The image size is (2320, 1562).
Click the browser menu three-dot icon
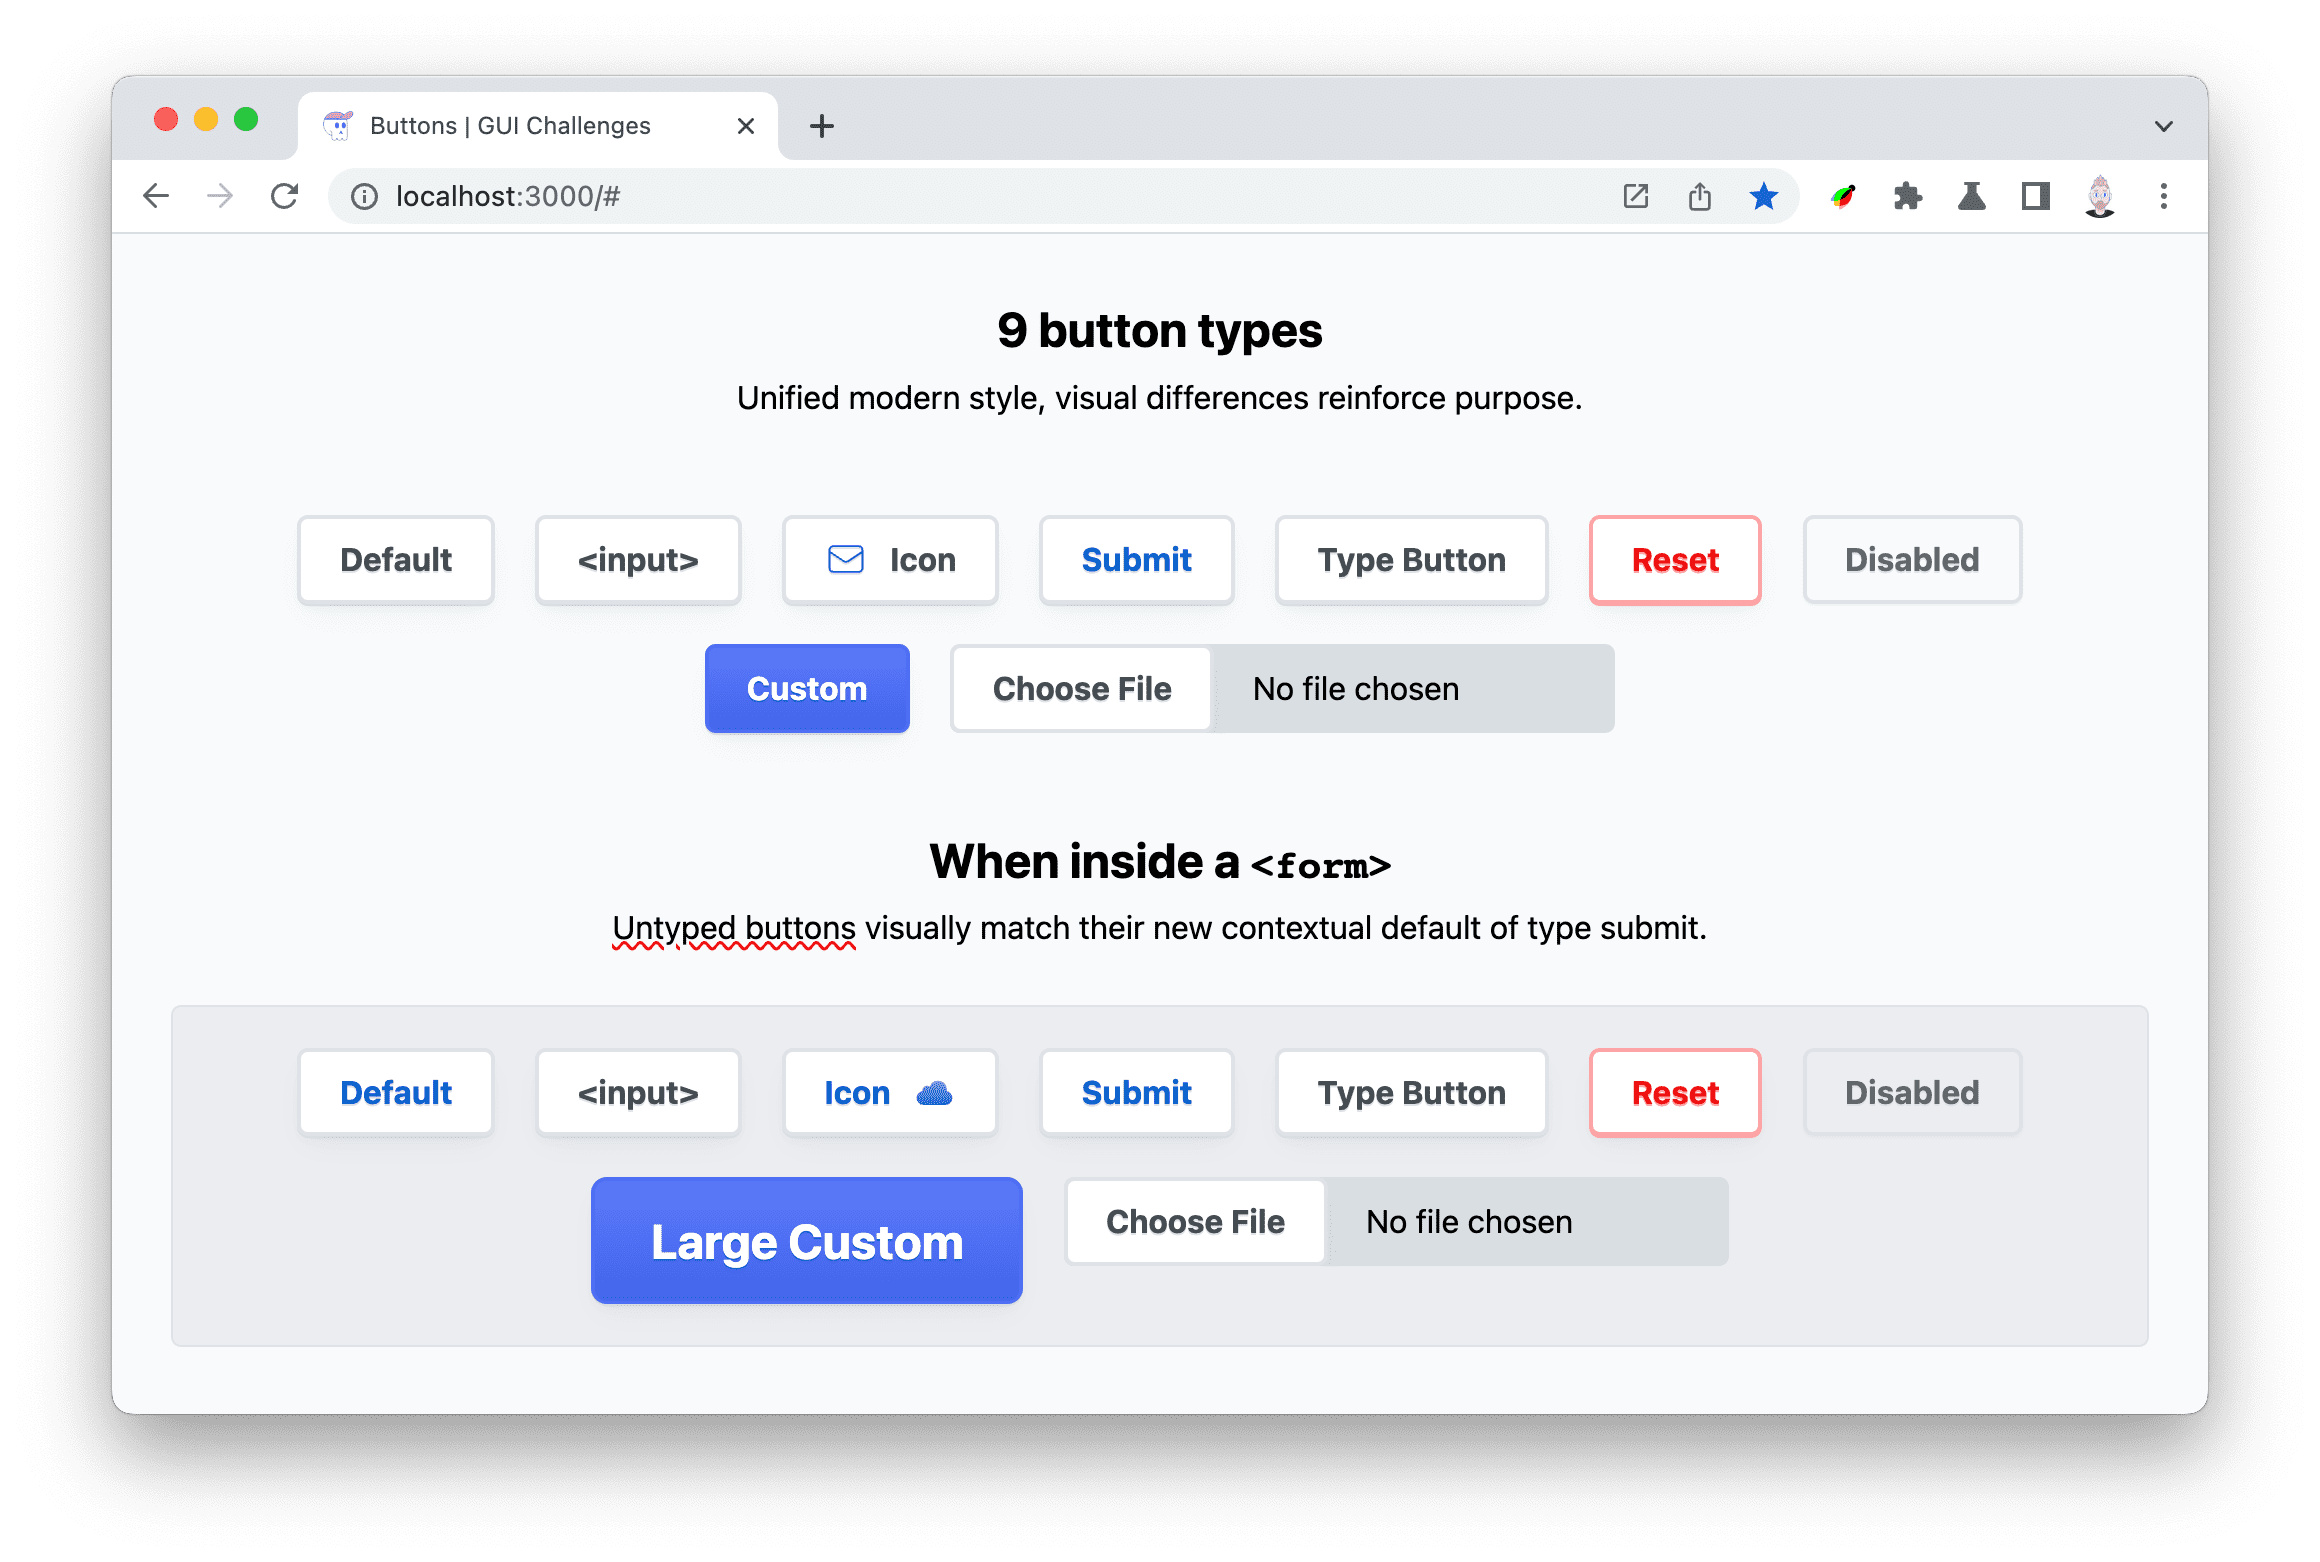tap(2163, 195)
